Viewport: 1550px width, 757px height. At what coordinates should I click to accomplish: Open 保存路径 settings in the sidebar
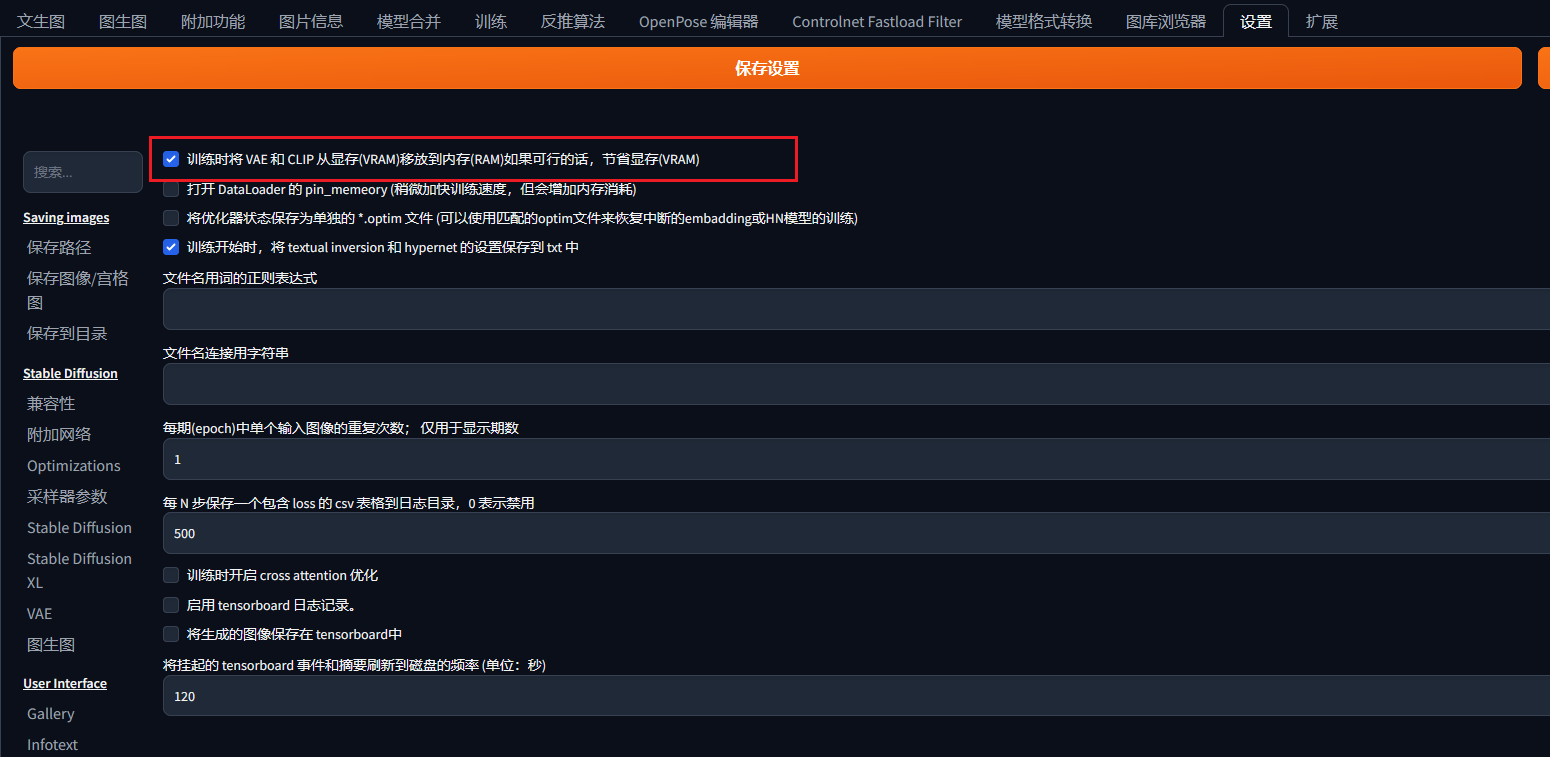[59, 247]
